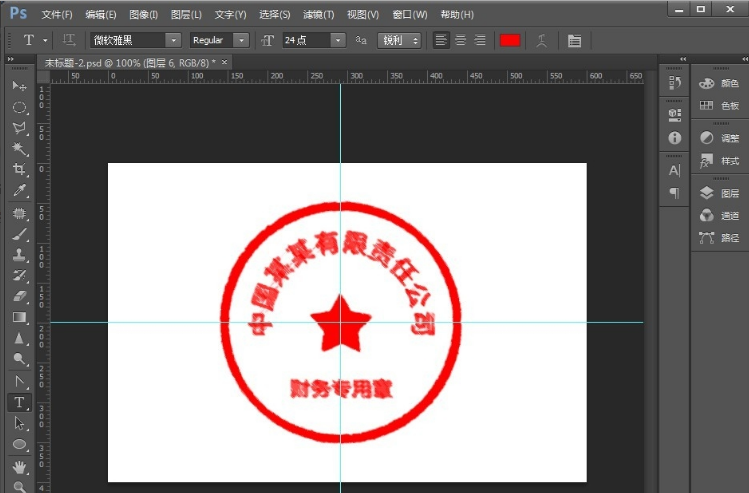Image resolution: width=749 pixels, height=493 pixels.
Task: Open the 图层(L) menu
Action: point(186,14)
